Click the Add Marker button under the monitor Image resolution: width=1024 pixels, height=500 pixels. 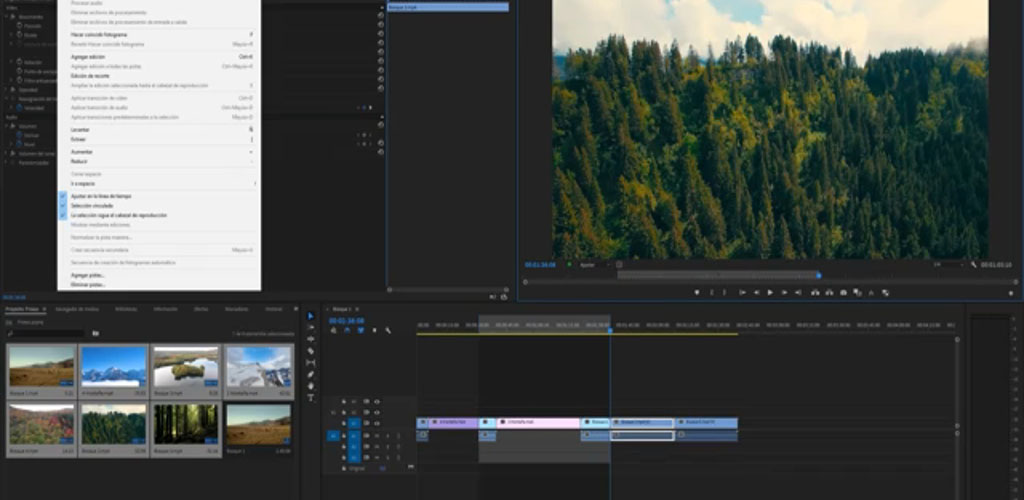(x=697, y=292)
